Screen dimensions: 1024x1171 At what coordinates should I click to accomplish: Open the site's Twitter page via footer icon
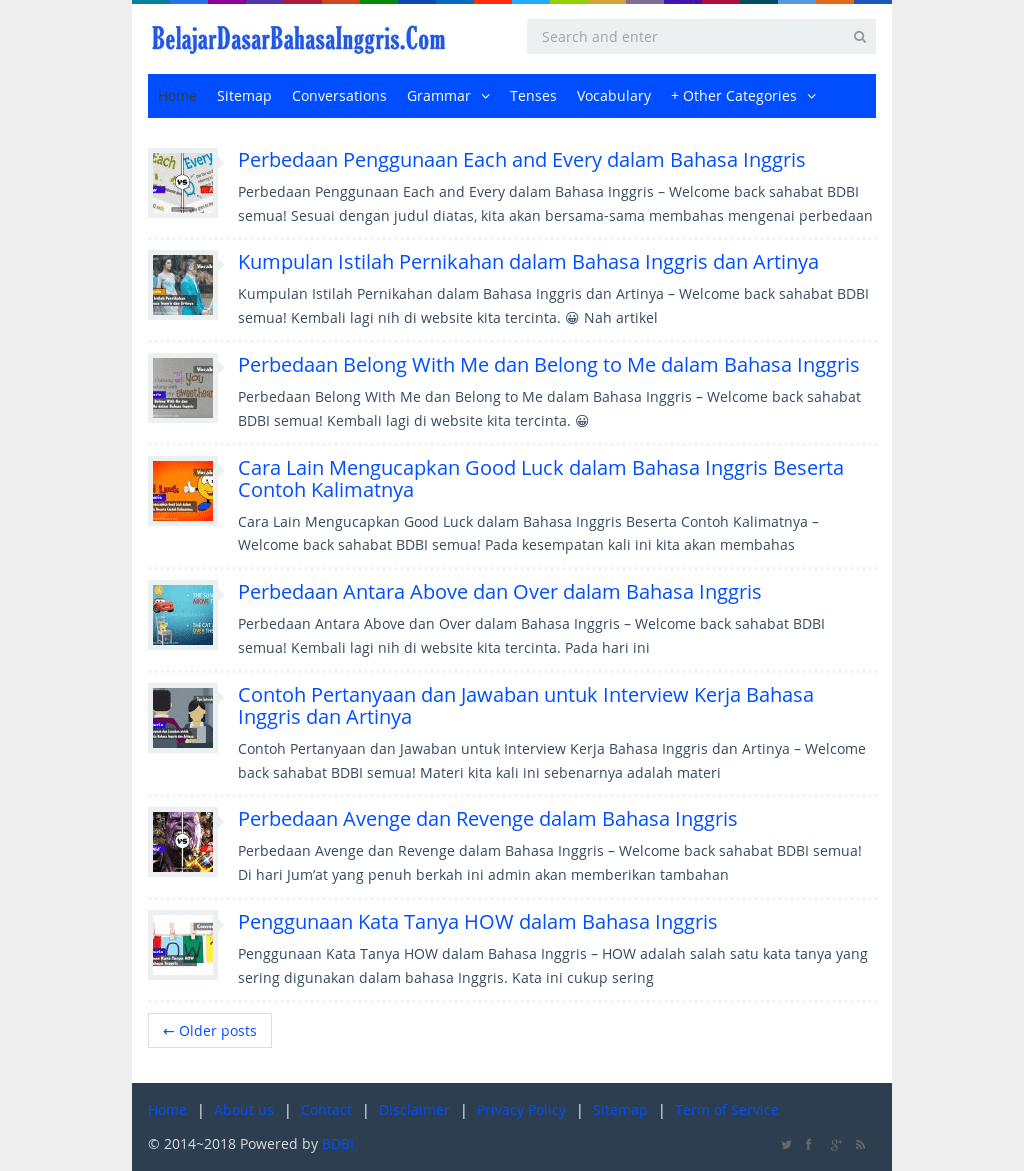(784, 1143)
